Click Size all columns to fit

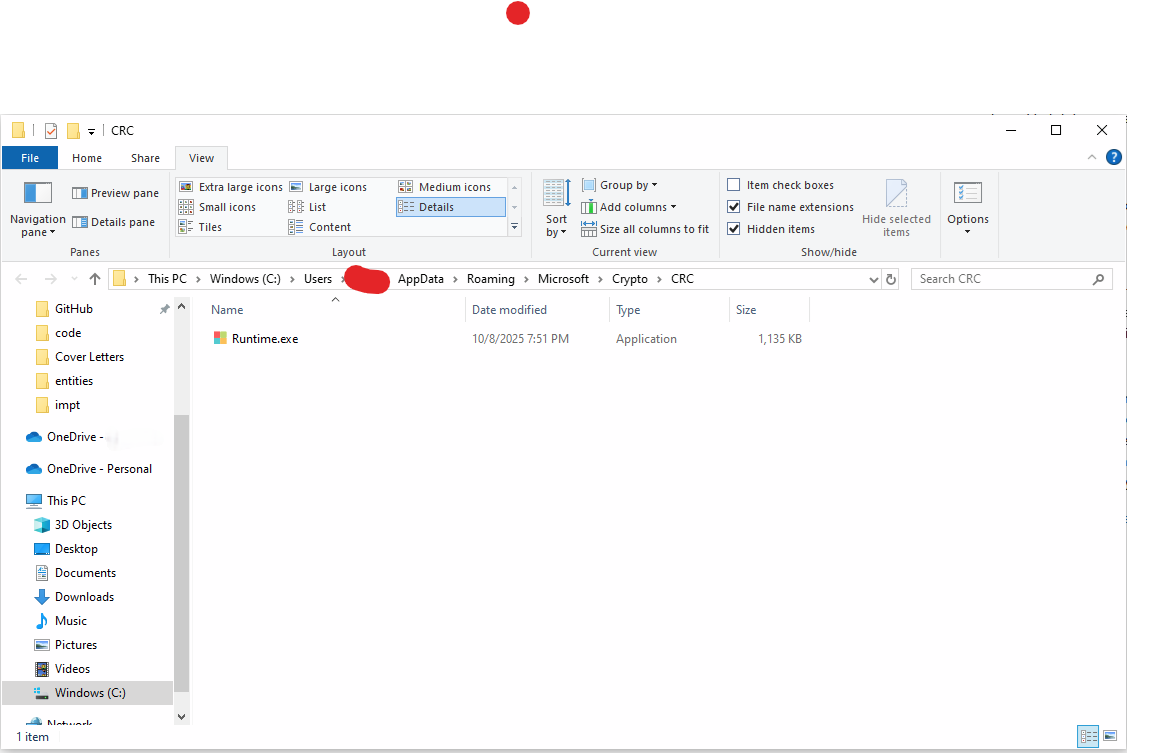tap(645, 228)
